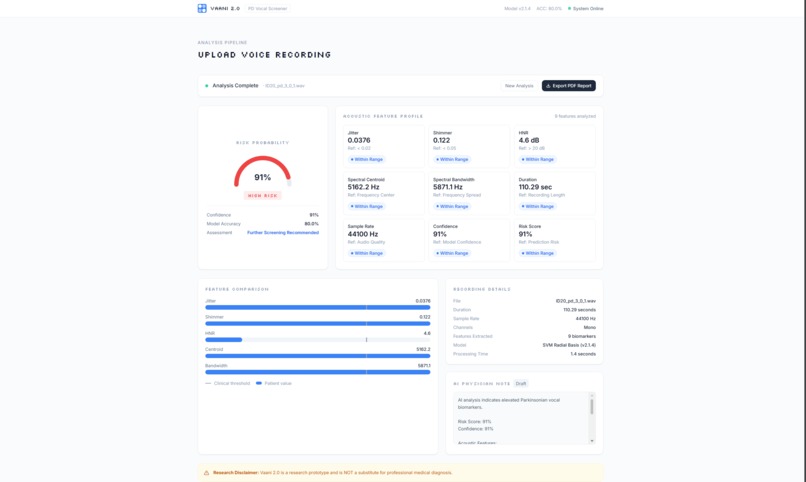This screenshot has width=806, height=482.
Task: Click the AI Physician Note scrollbar thumb
Action: point(592,406)
